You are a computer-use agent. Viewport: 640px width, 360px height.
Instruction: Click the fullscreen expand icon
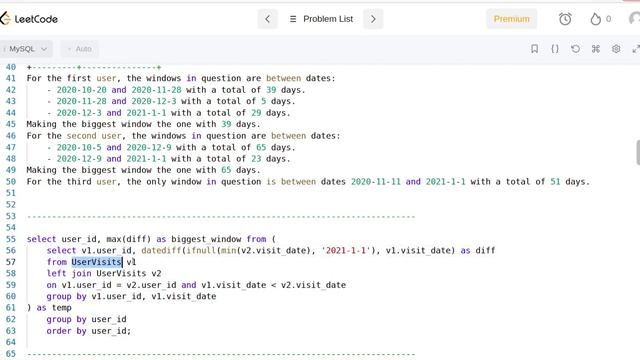pyautogui.click(x=636, y=49)
